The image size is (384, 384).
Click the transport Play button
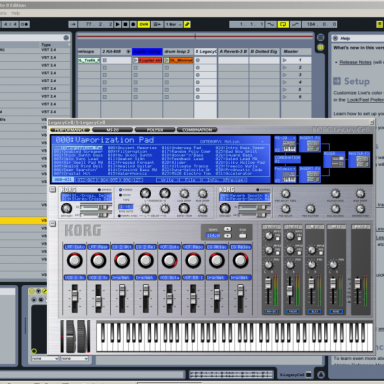(x=117, y=24)
